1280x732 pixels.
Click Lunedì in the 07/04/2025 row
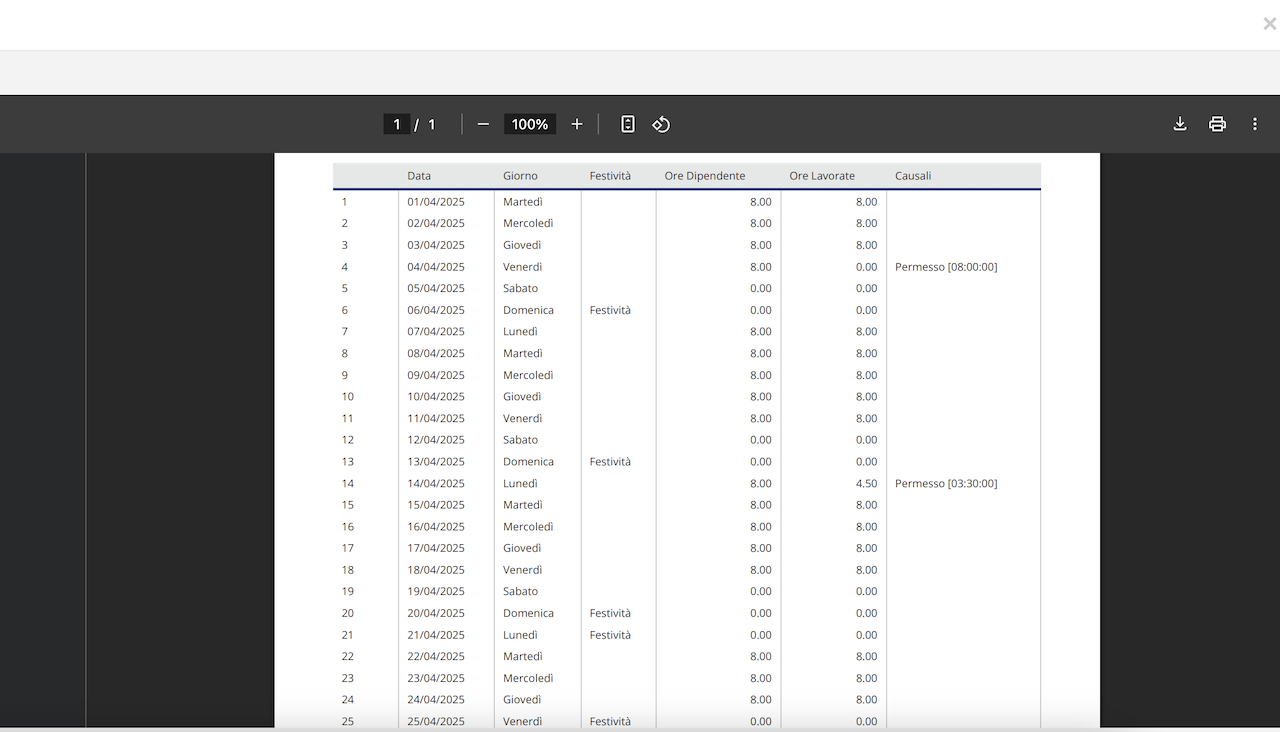click(x=520, y=332)
